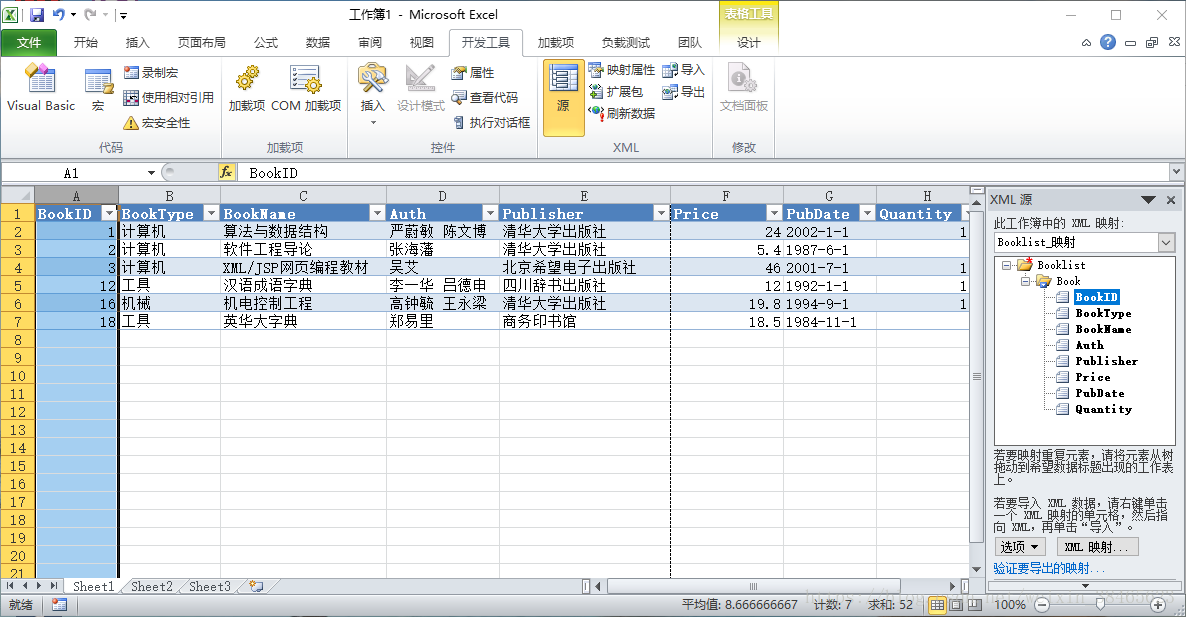1186x617 pixels.
Task: Switch to the 数据 tab
Action: [318, 42]
